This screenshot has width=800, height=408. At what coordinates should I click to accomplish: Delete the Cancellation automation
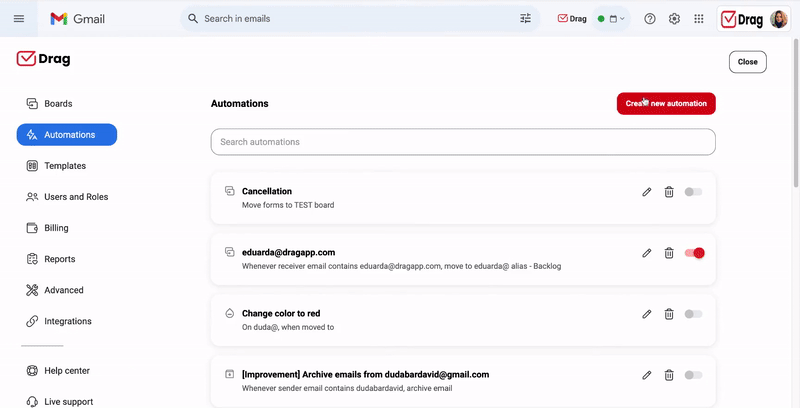click(x=669, y=192)
